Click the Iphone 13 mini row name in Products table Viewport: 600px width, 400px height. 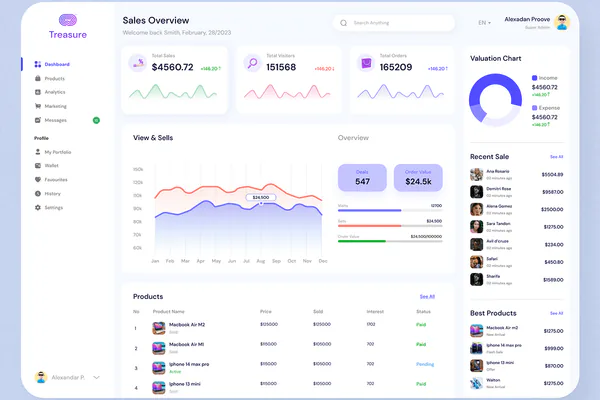pyautogui.click(x=185, y=384)
